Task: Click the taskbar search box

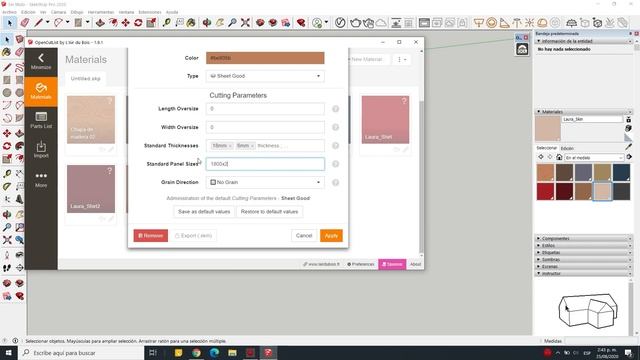Action: [81, 353]
